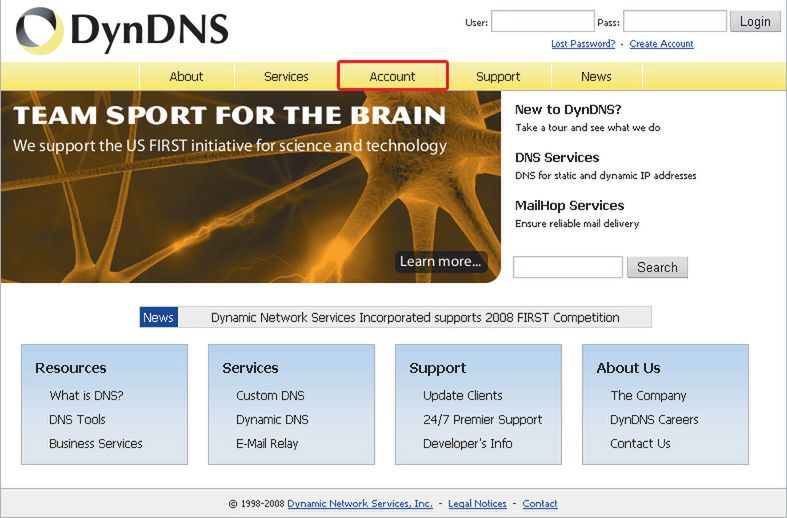Click the DynDNS logo
The height and width of the screenshot is (518, 787).
pos(122,31)
